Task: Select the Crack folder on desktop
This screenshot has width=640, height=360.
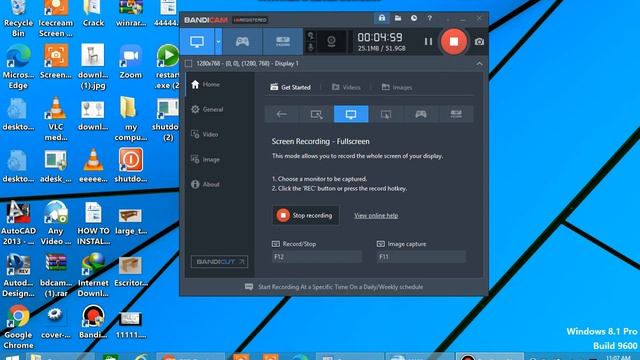Action: pos(93,14)
